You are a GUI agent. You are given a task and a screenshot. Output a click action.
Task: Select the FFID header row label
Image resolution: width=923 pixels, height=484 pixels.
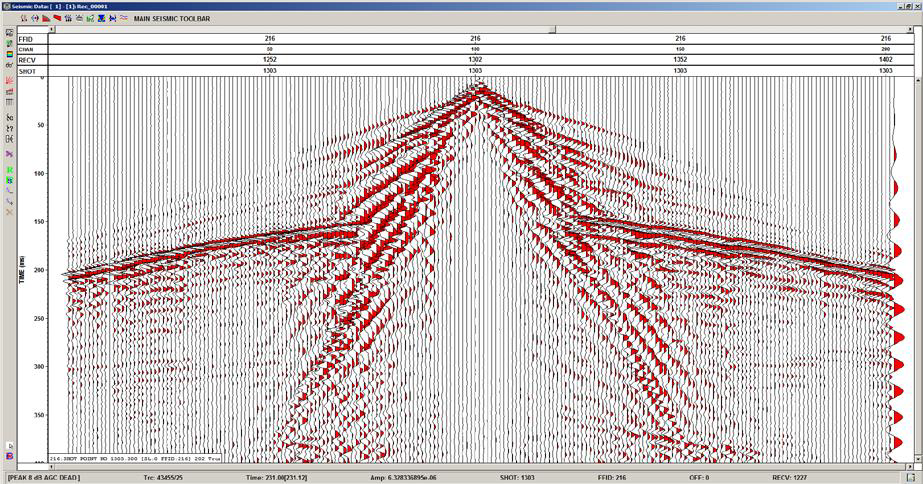[26, 39]
